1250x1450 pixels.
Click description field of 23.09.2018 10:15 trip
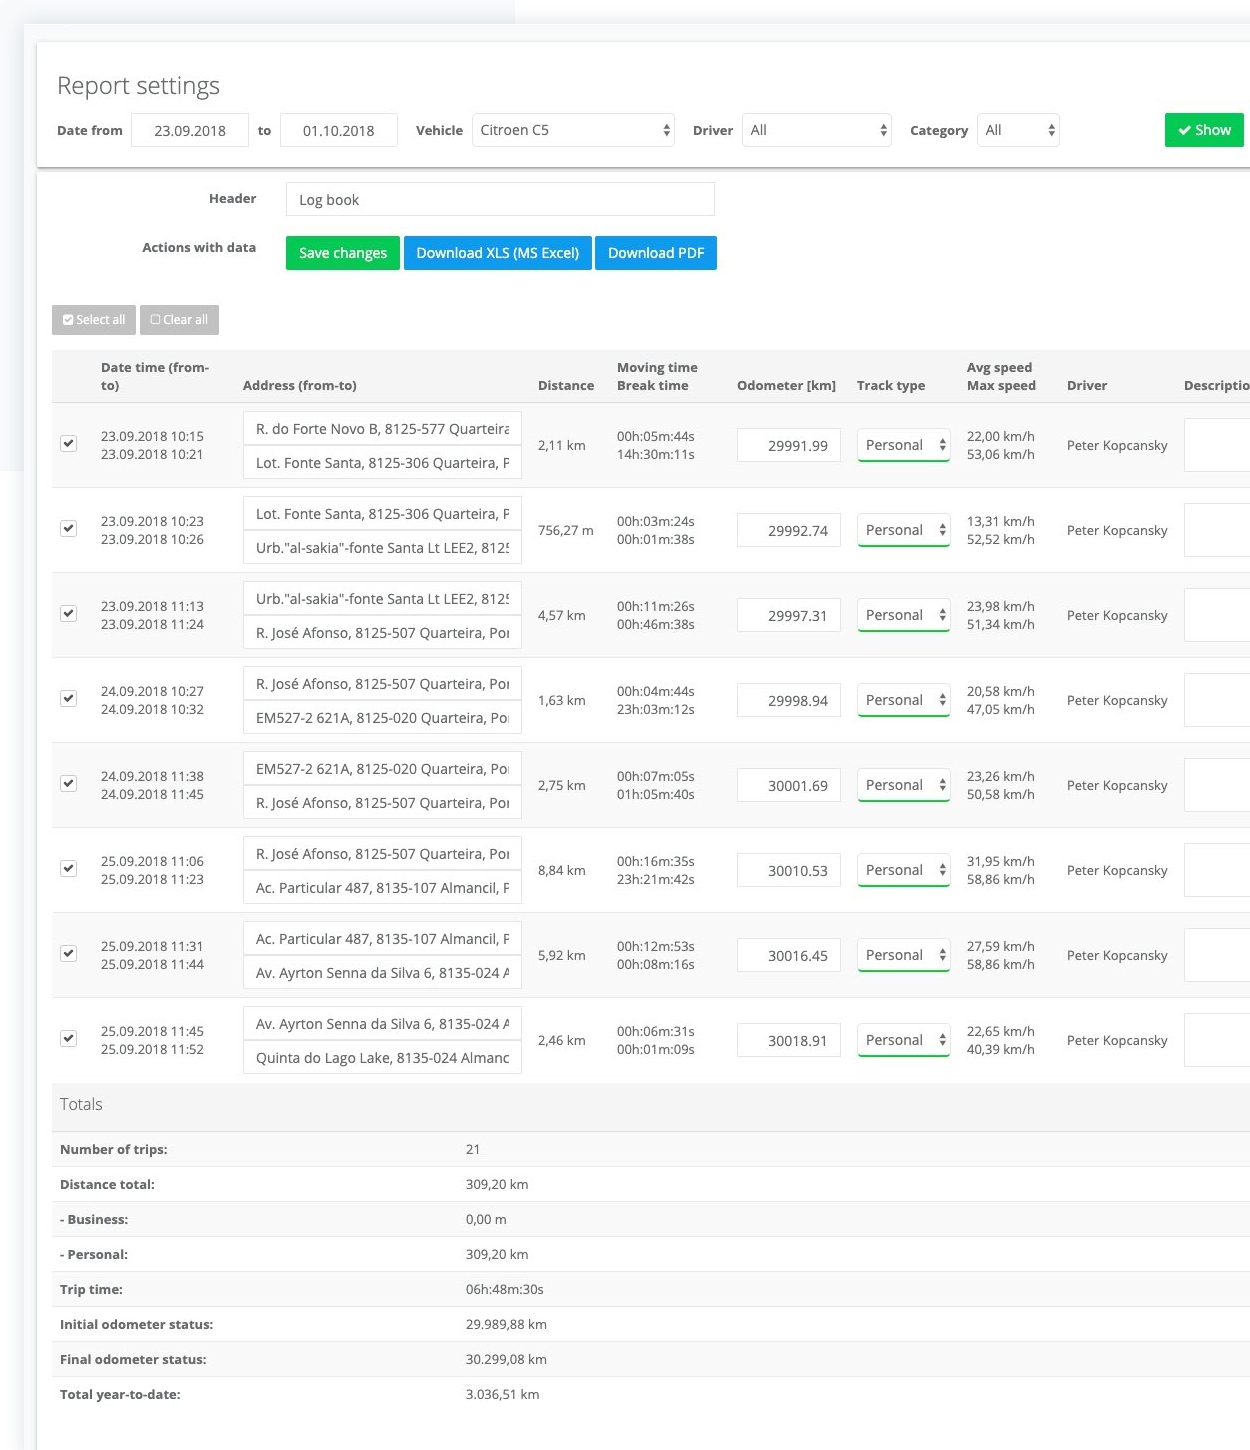1217,445
